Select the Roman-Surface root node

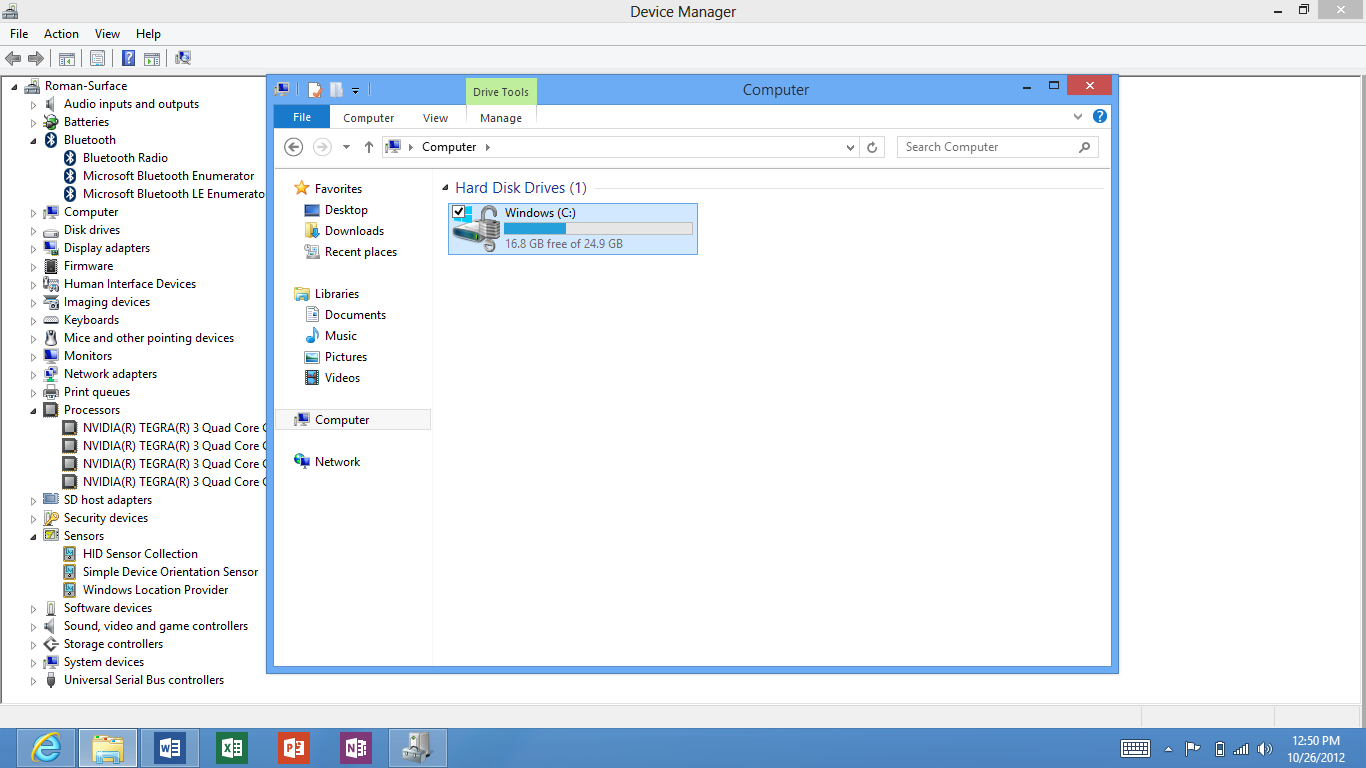(86, 86)
